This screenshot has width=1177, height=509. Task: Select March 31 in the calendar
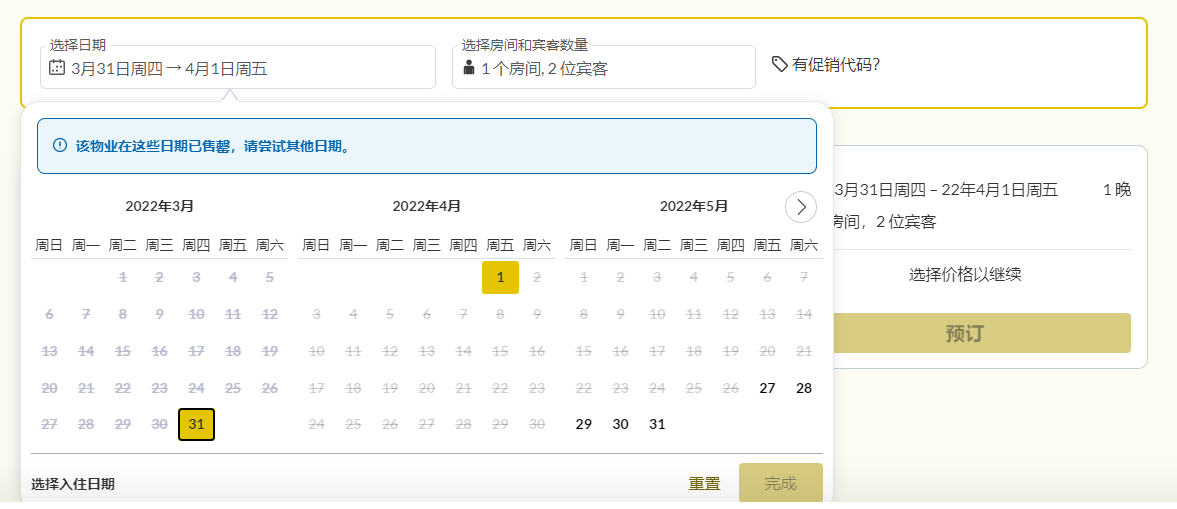[x=196, y=424]
